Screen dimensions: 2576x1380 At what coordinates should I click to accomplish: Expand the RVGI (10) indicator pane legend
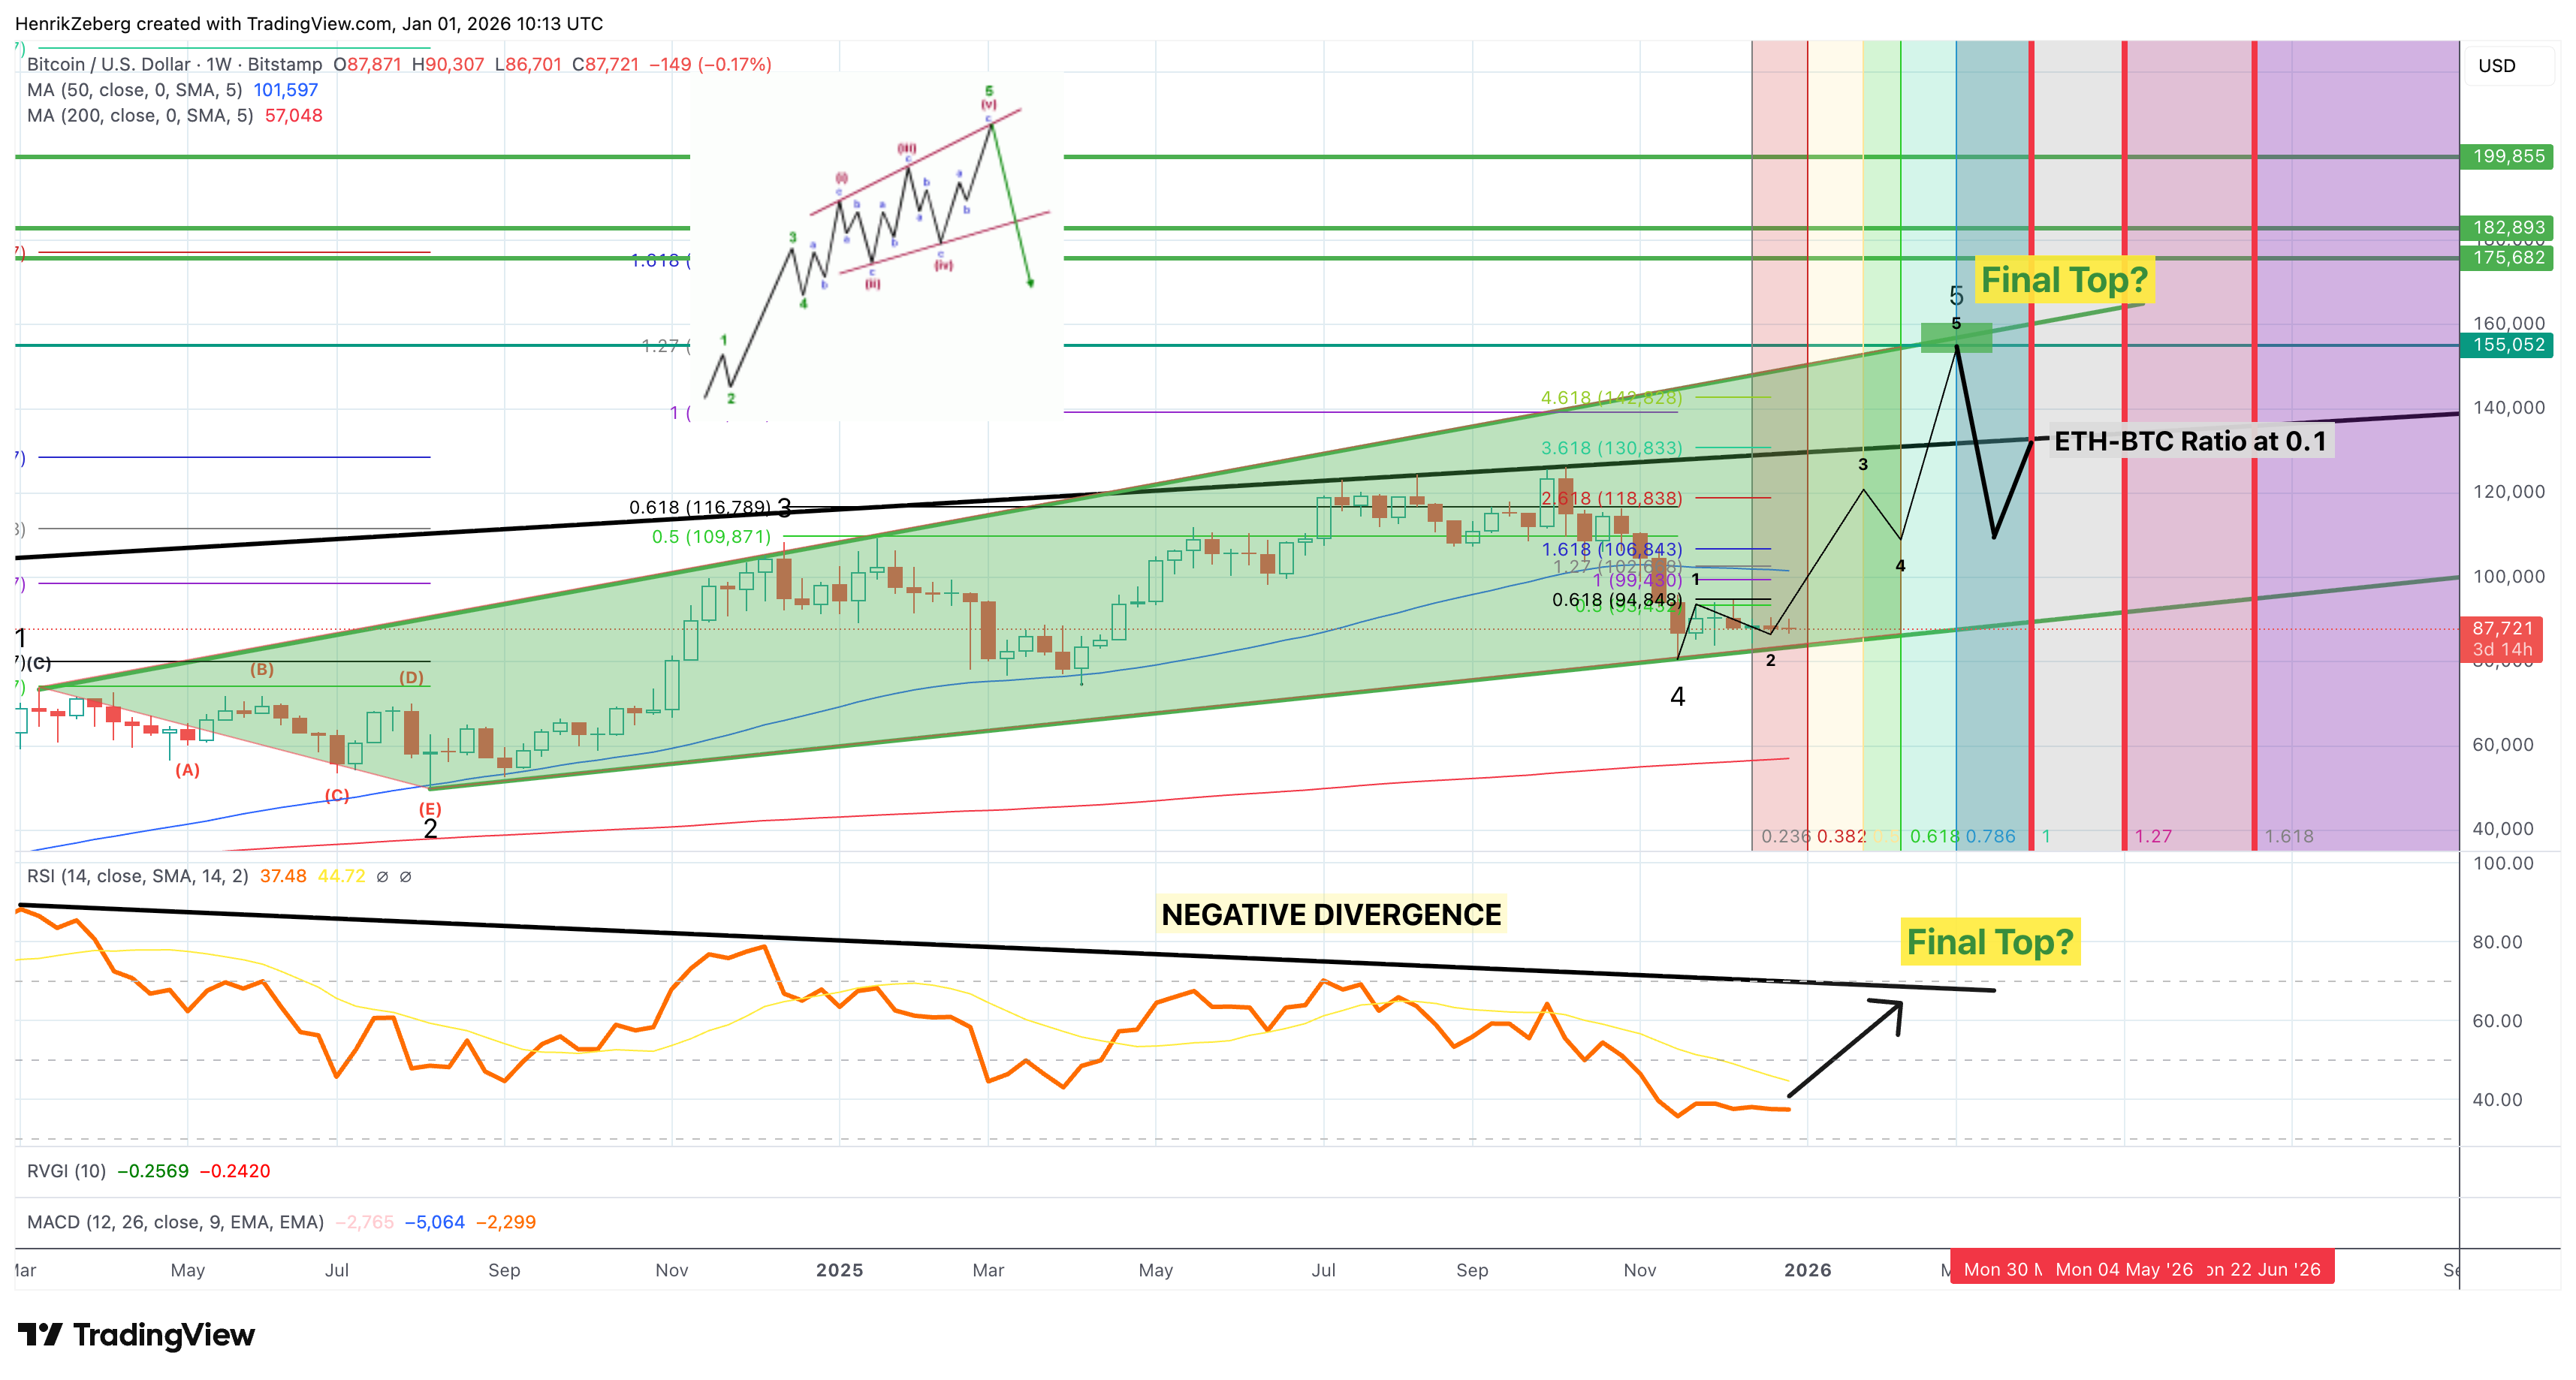coord(66,1171)
